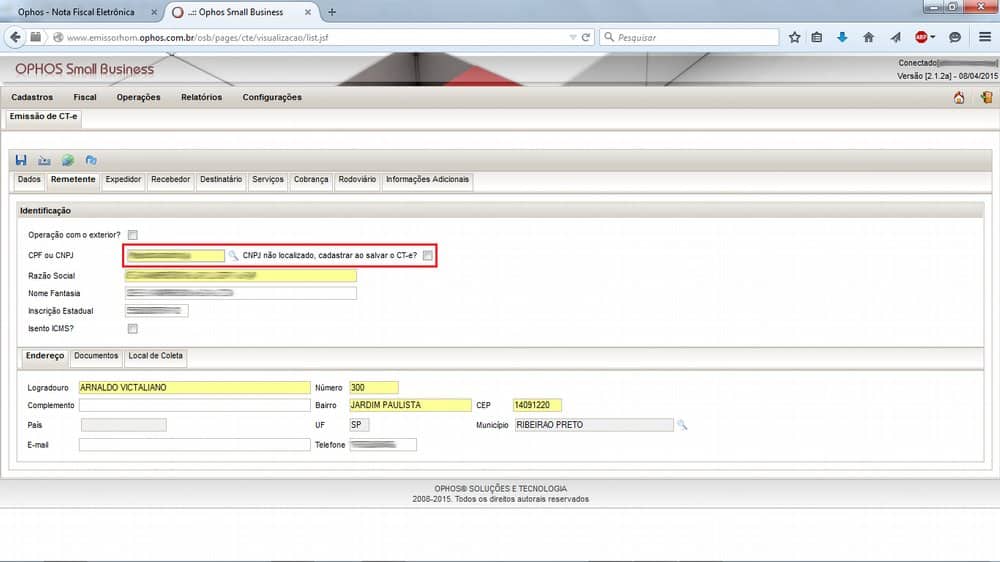Click the browser address bar URL

[198, 38]
